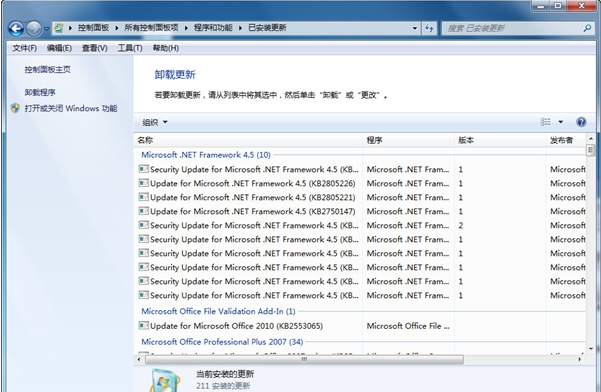
Task: Click the 卸载更新 heading
Action: point(175,74)
